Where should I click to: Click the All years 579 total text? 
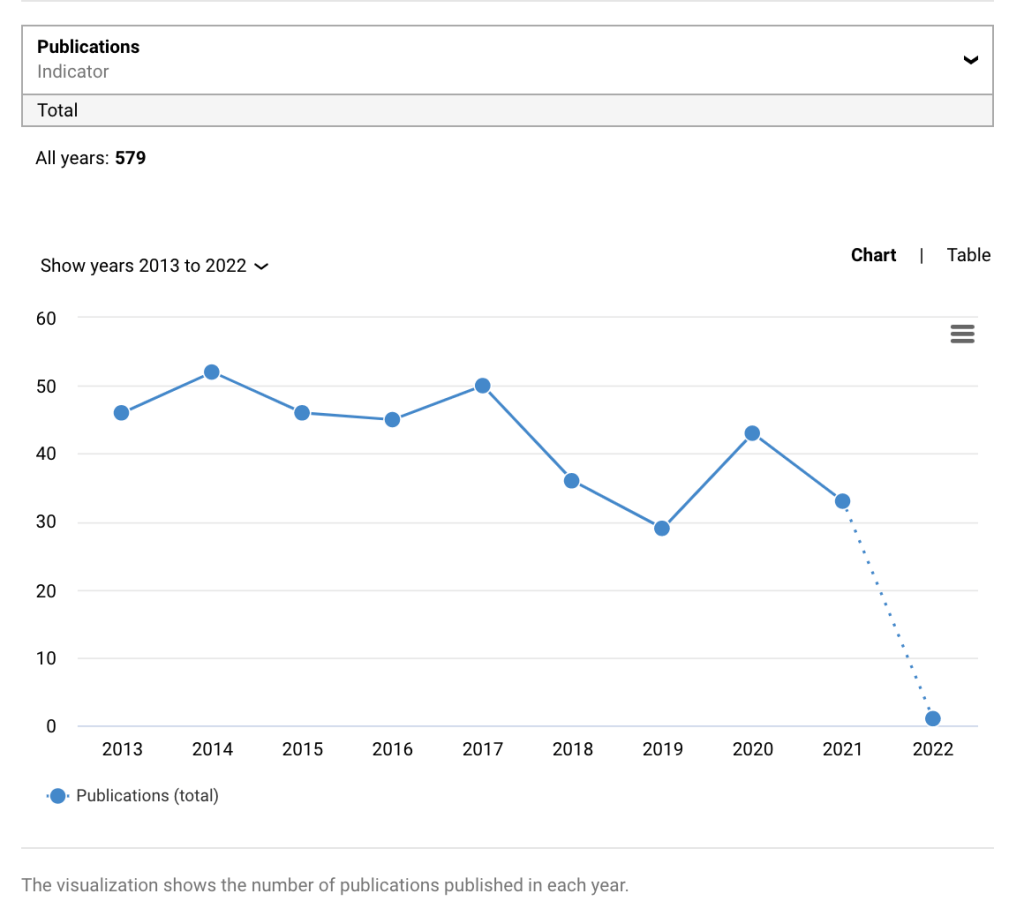(91, 158)
